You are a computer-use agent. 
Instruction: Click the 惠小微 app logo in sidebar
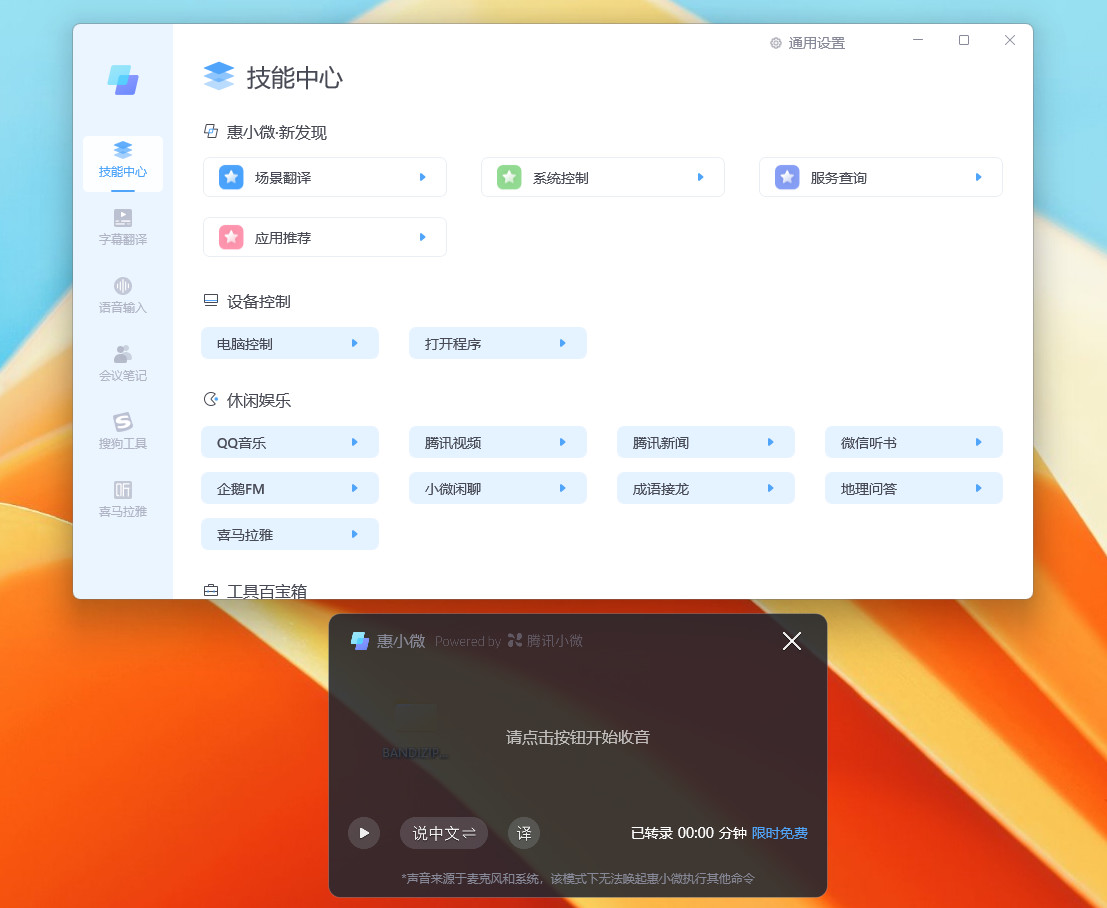pos(122,79)
